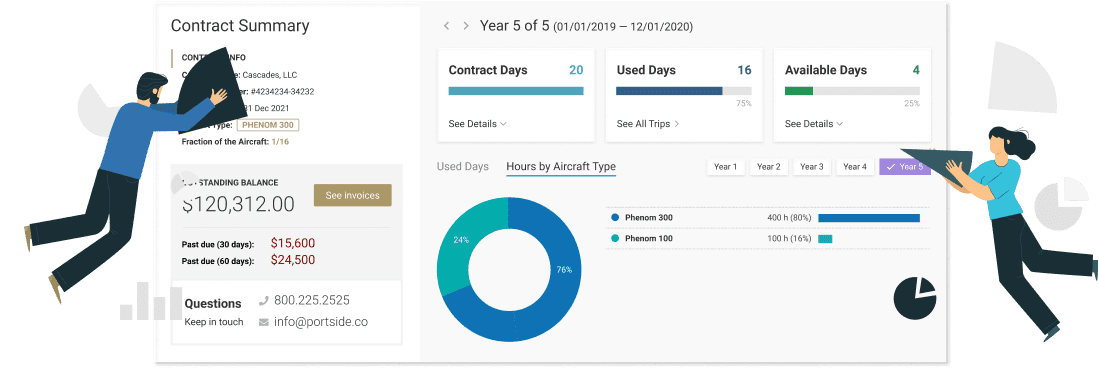Click the phone icon beside 800.225.2525
The height and width of the screenshot is (368, 1099).
(x=264, y=301)
